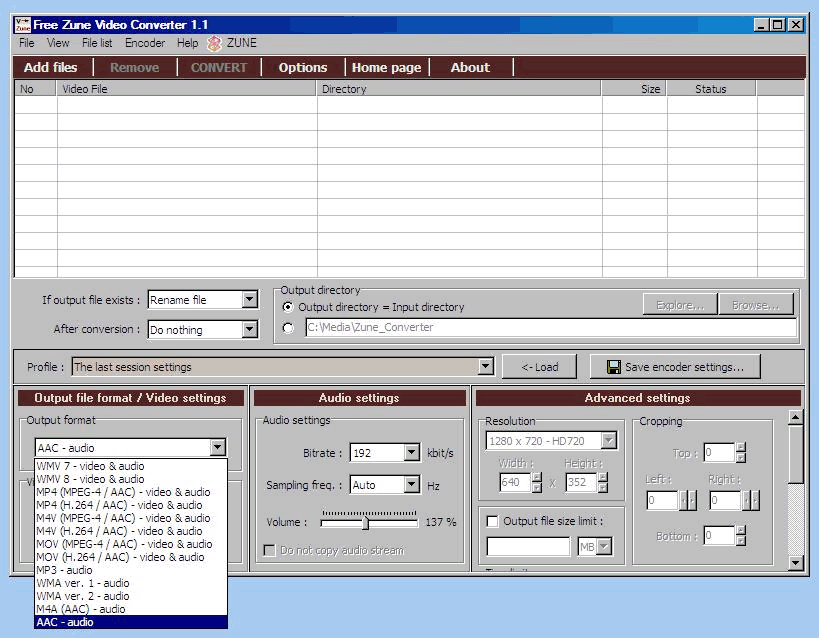The image size is (819, 638).
Task: Click the app icon in the title bar
Action: (22, 24)
